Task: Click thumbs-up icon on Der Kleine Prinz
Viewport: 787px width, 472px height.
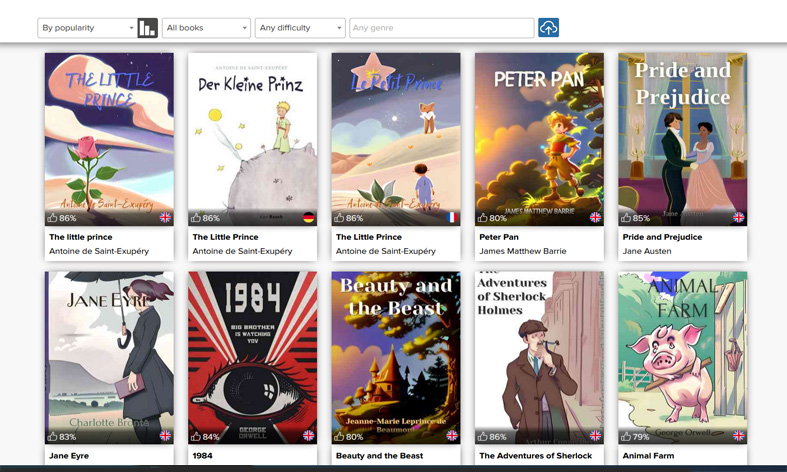Action: pos(196,217)
